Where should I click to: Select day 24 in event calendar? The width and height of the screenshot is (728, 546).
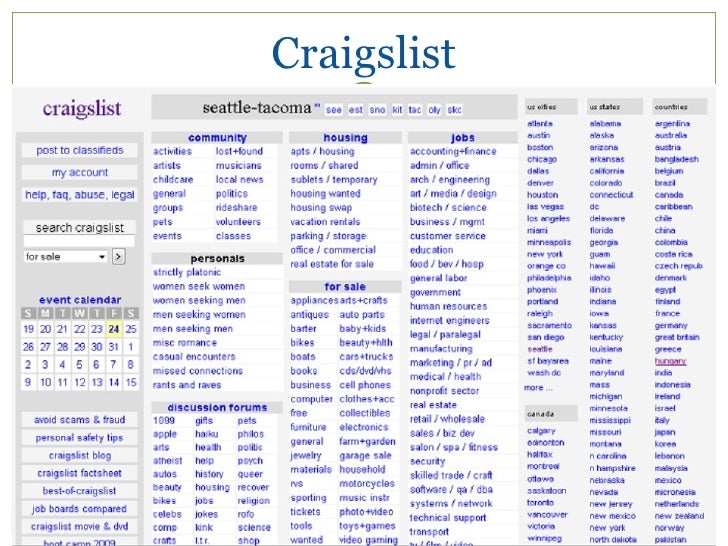pyautogui.click(x=114, y=329)
